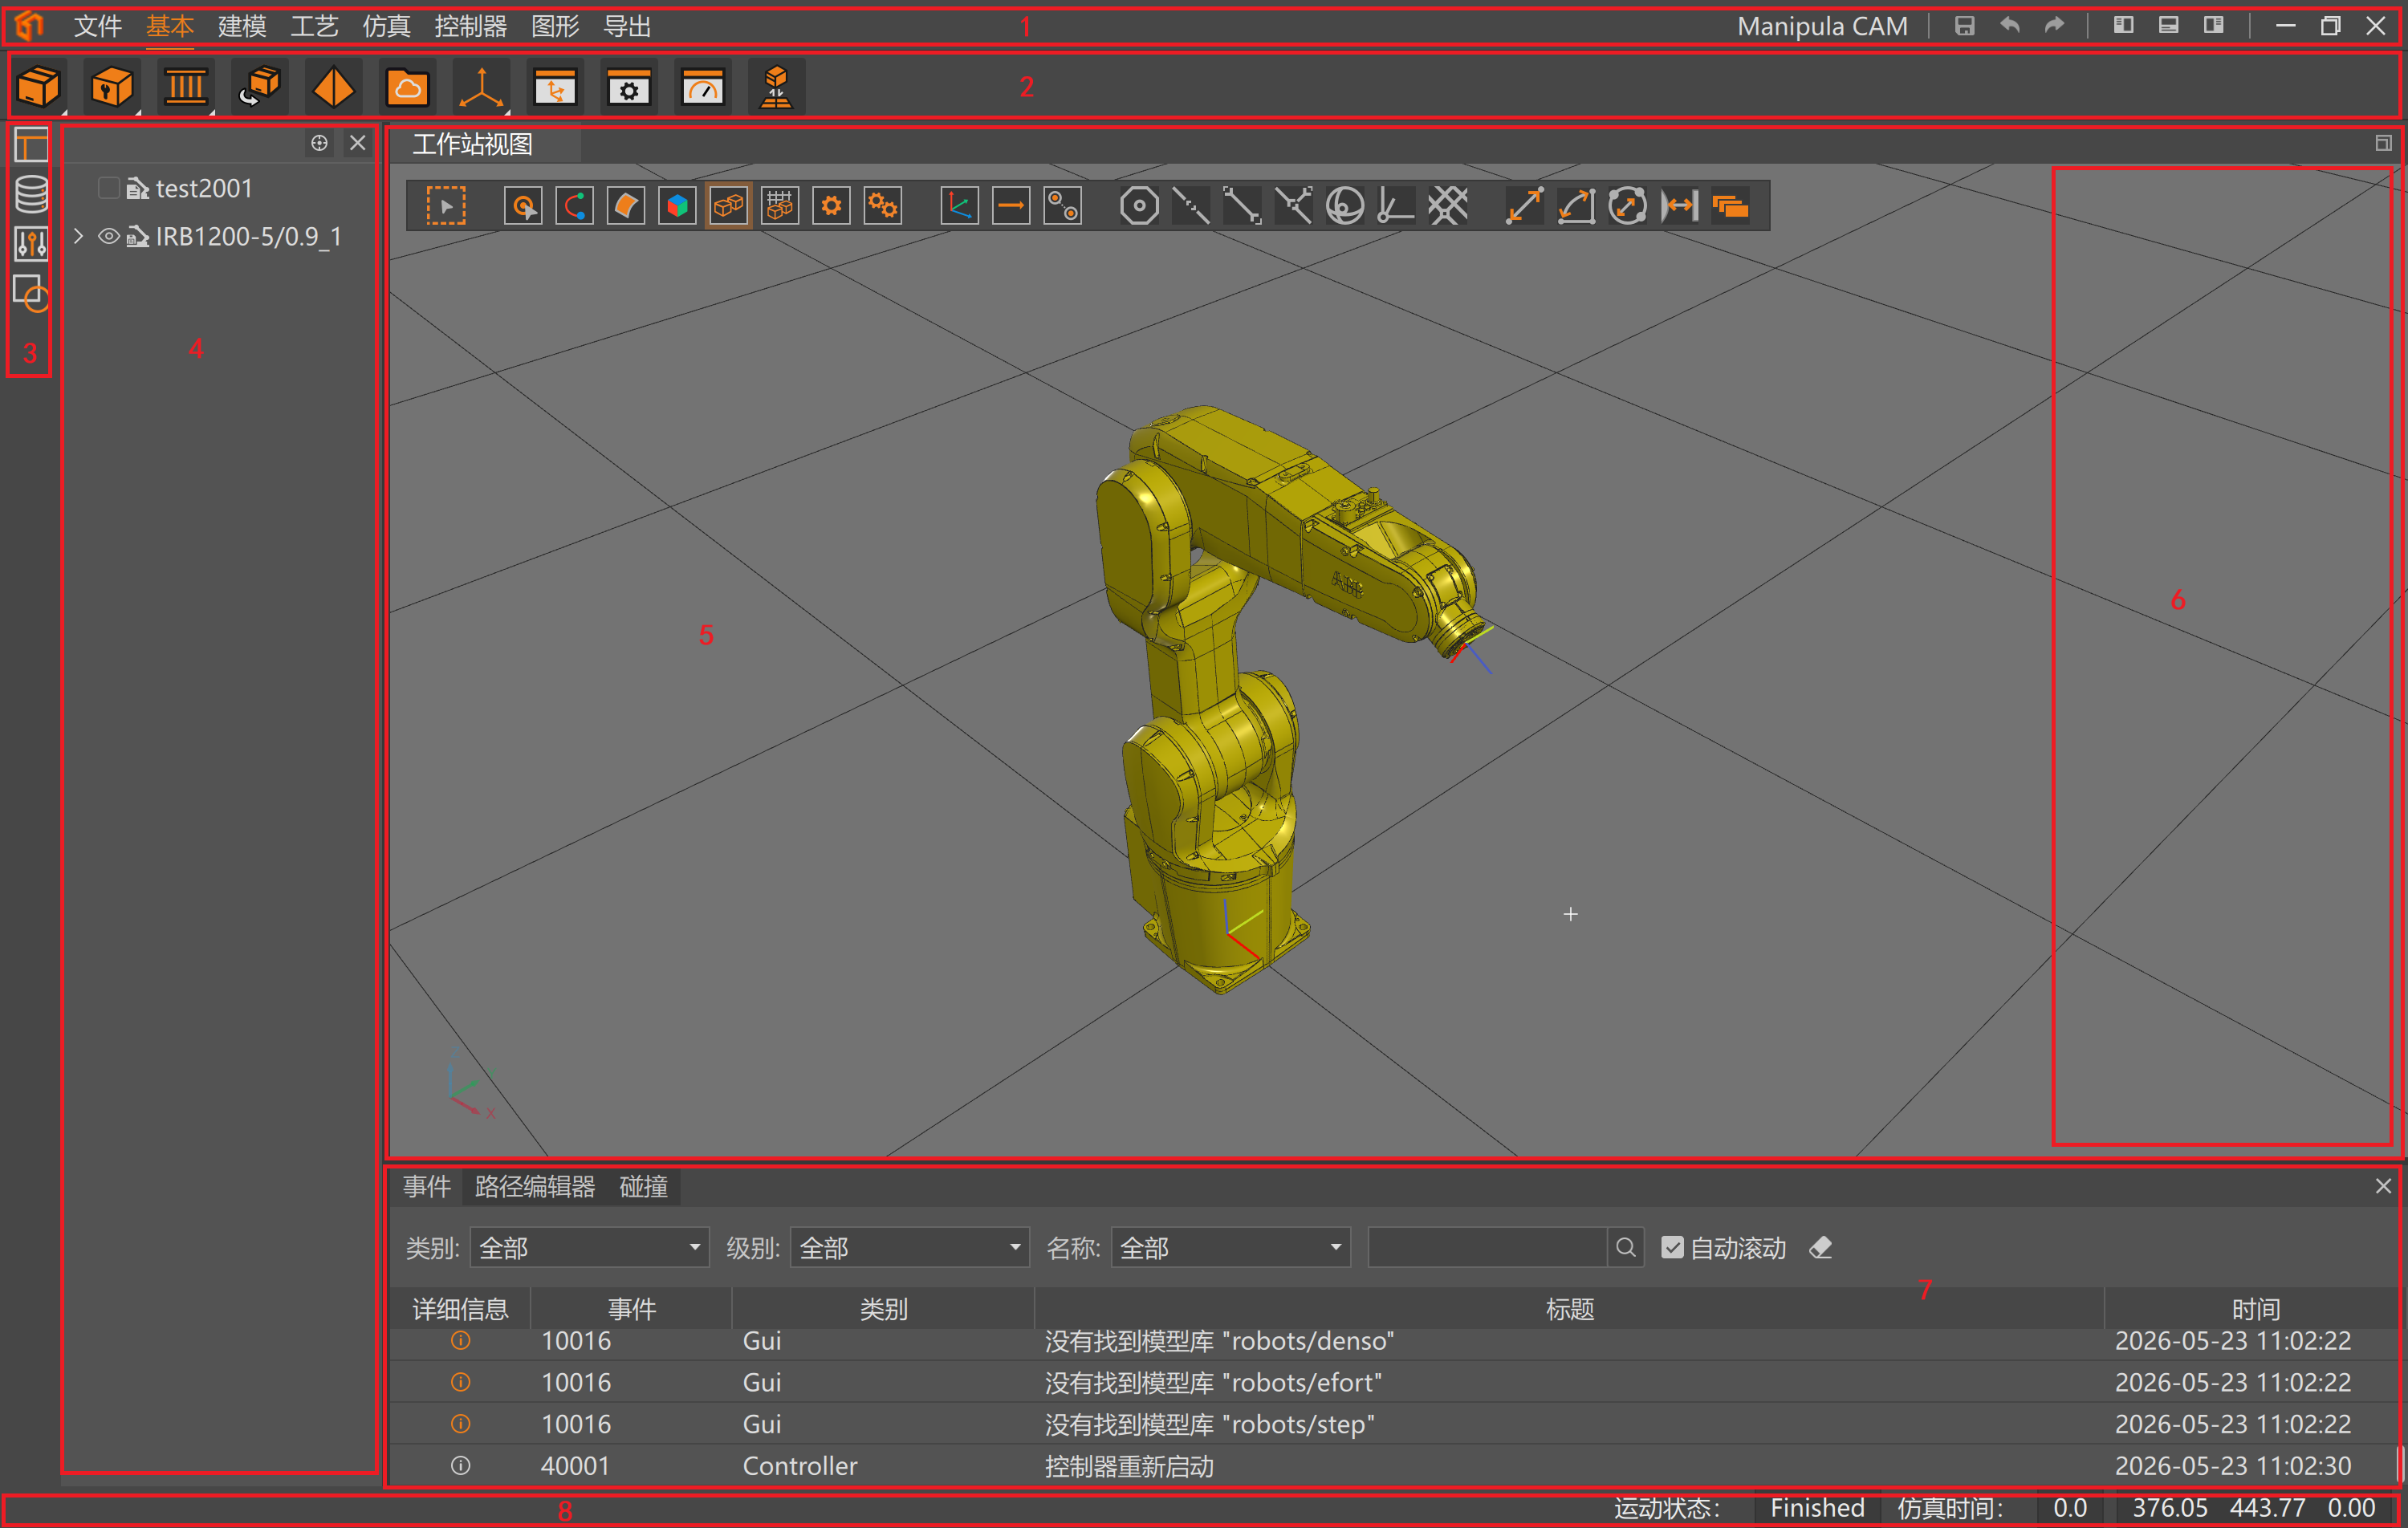Open the 仿真 ribbon tab
Screen dimensions: 2408x1528
[387, 26]
